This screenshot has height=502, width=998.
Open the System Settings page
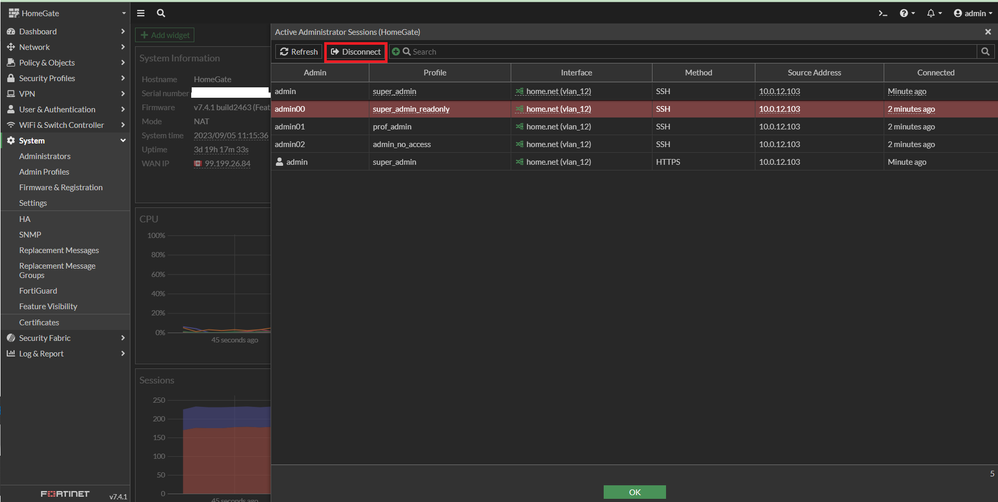pyautogui.click(x=33, y=203)
